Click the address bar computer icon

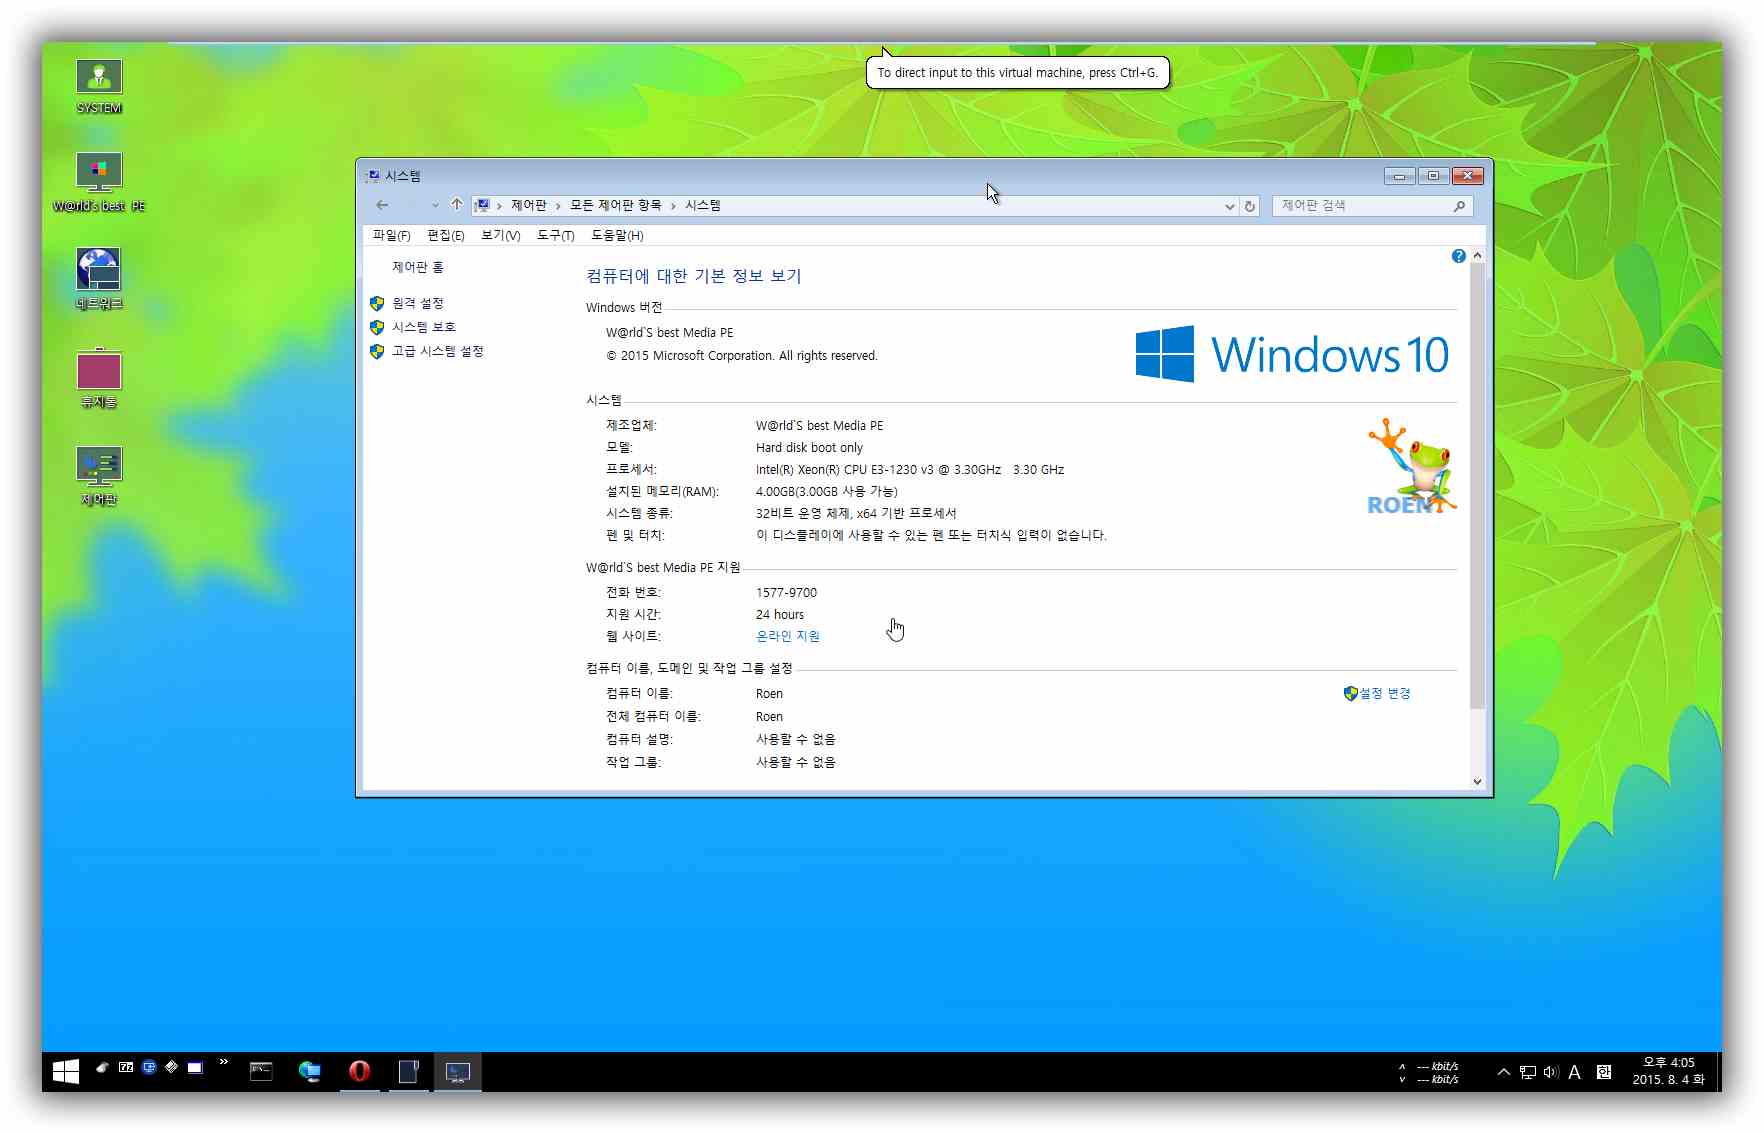click(482, 205)
